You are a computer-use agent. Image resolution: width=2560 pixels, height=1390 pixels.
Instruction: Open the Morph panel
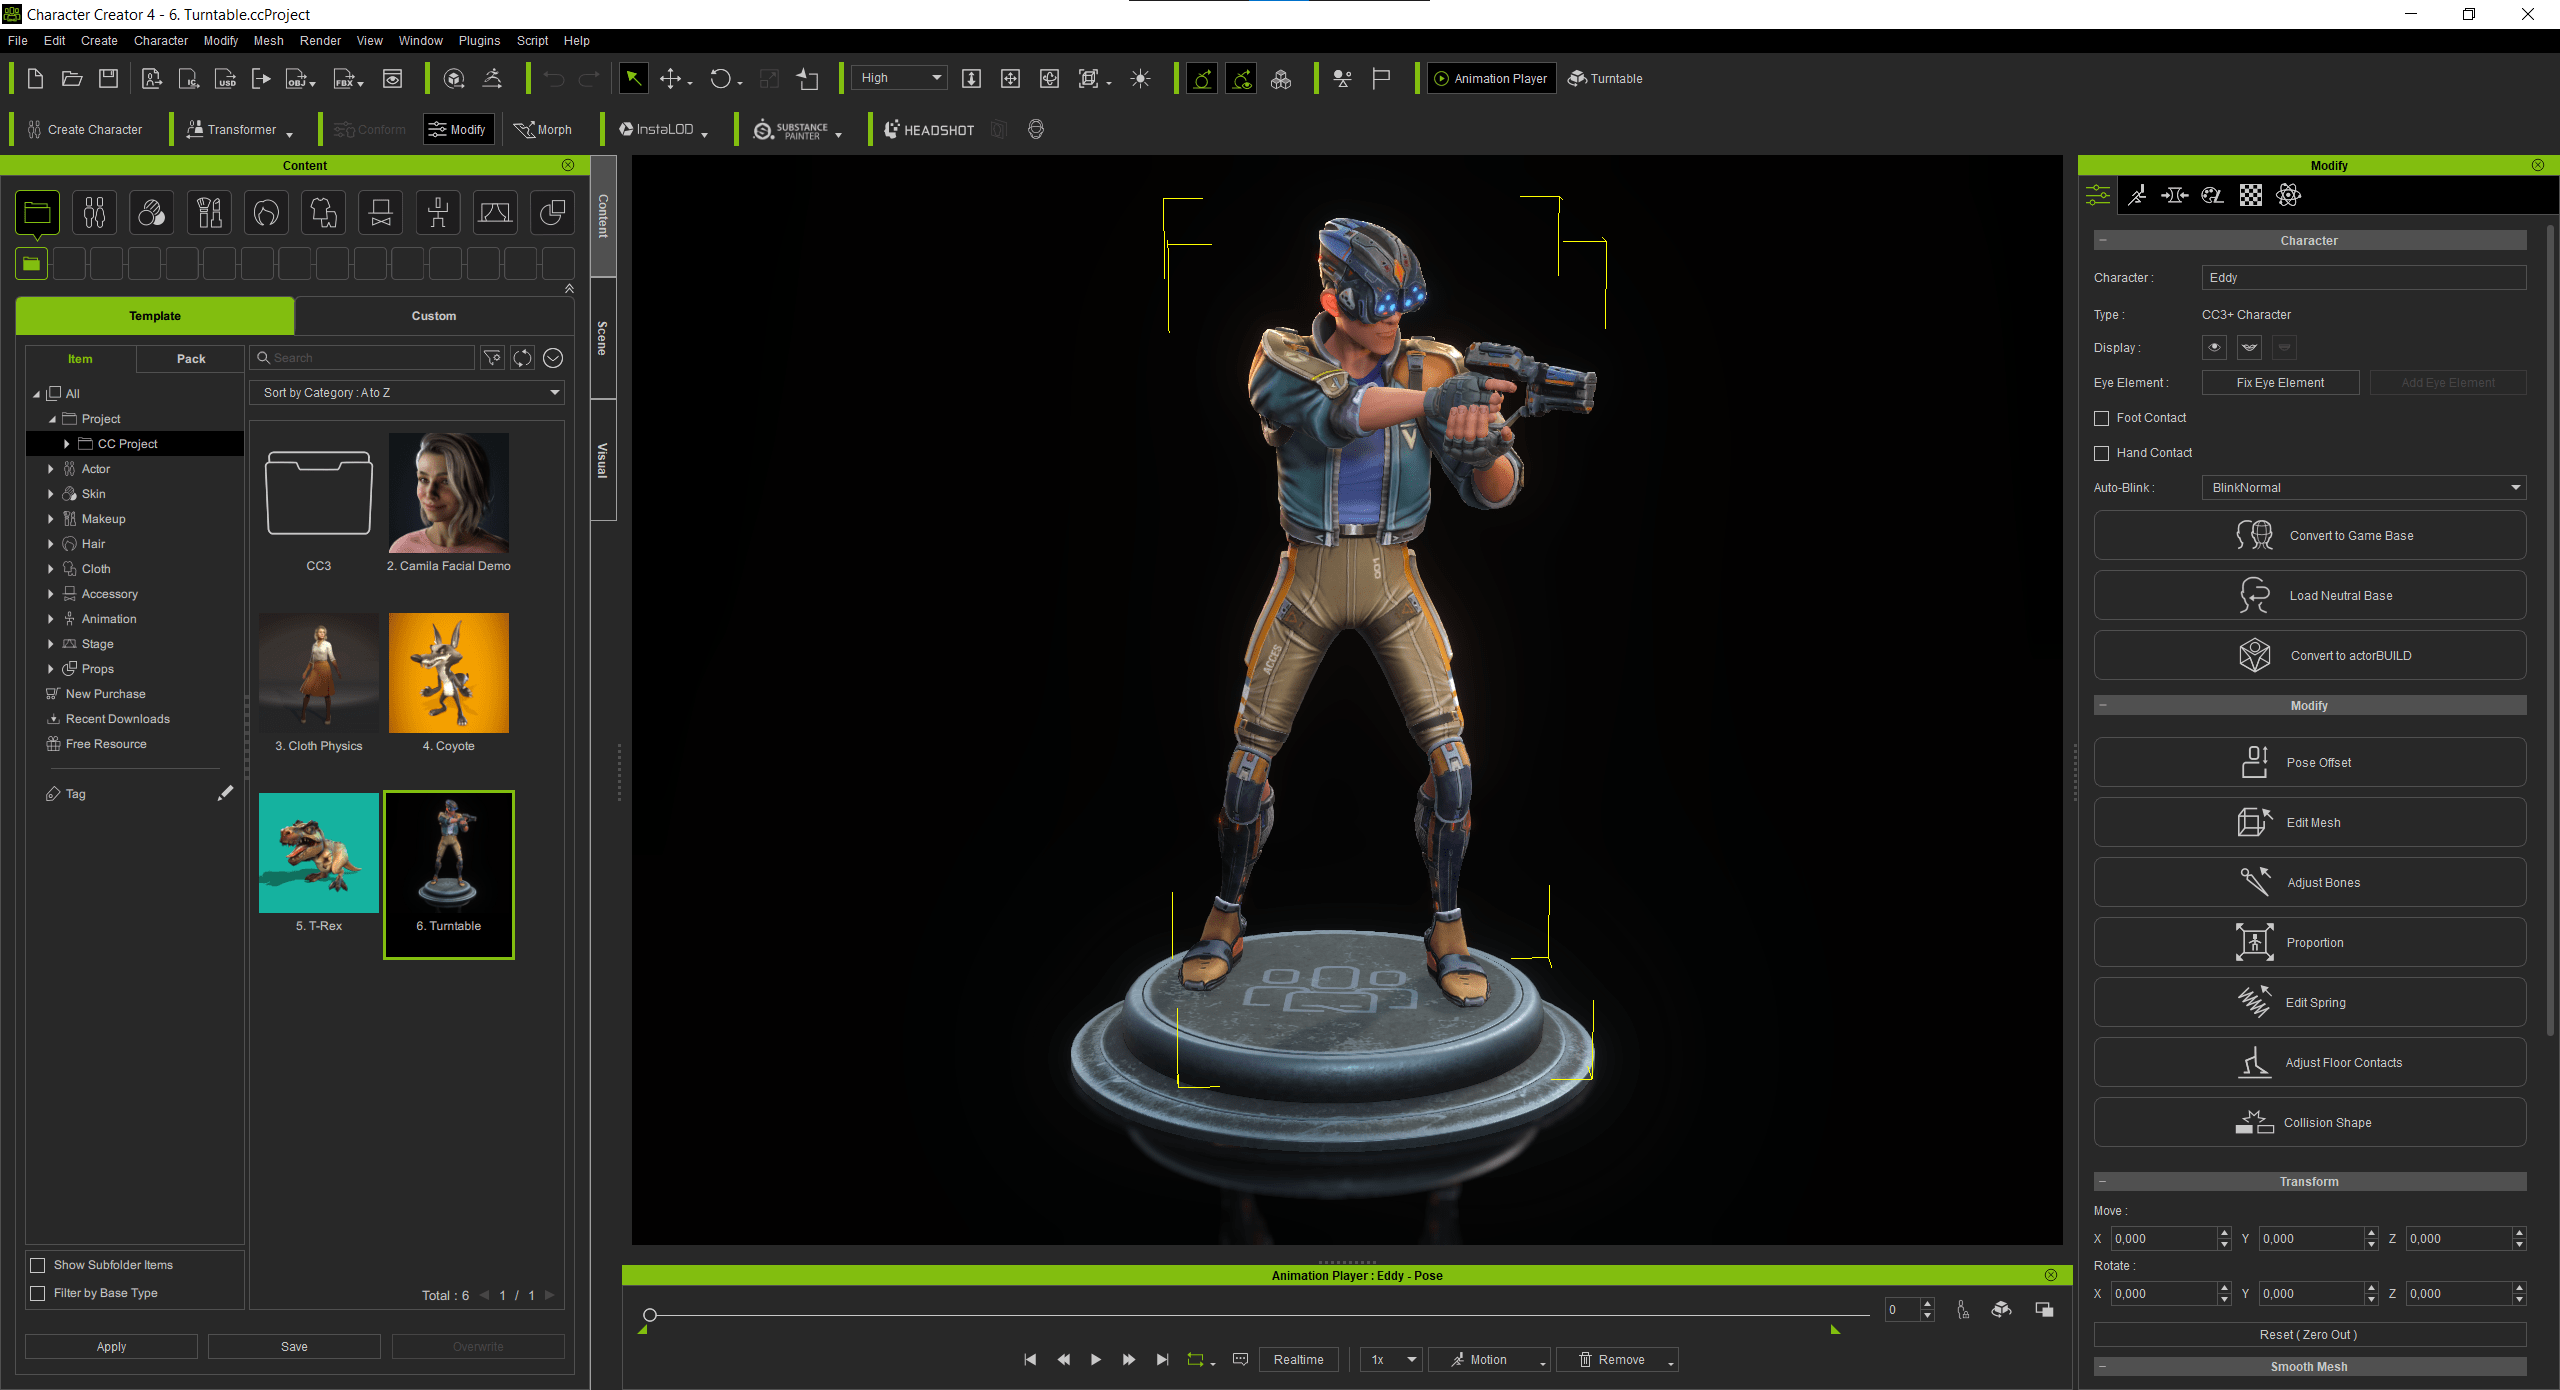coord(543,130)
